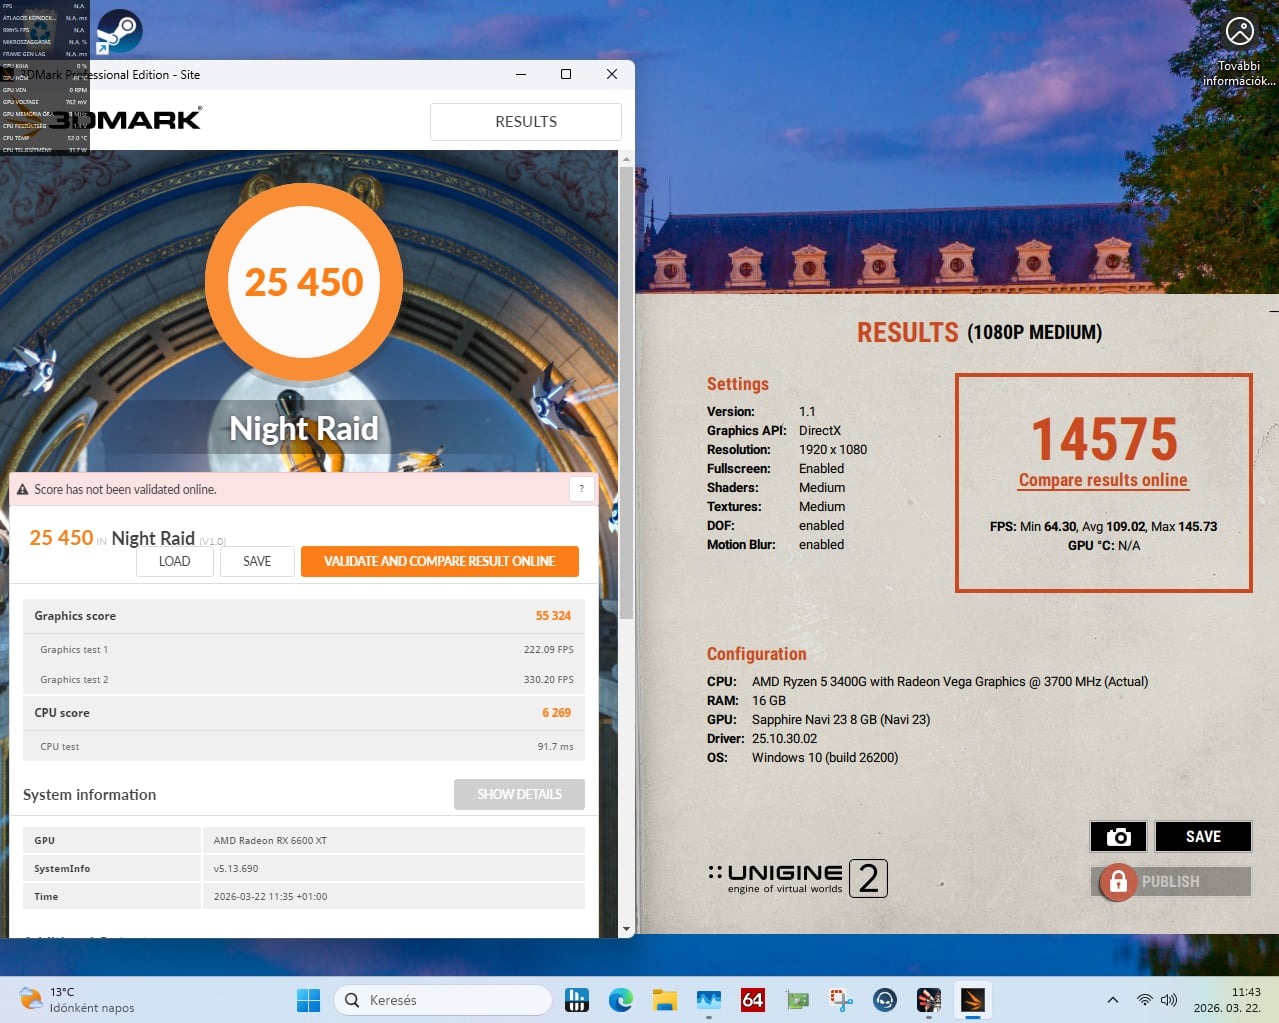1279x1023 pixels.
Task: Click the Graphics API DirectX value
Action: 820,431
